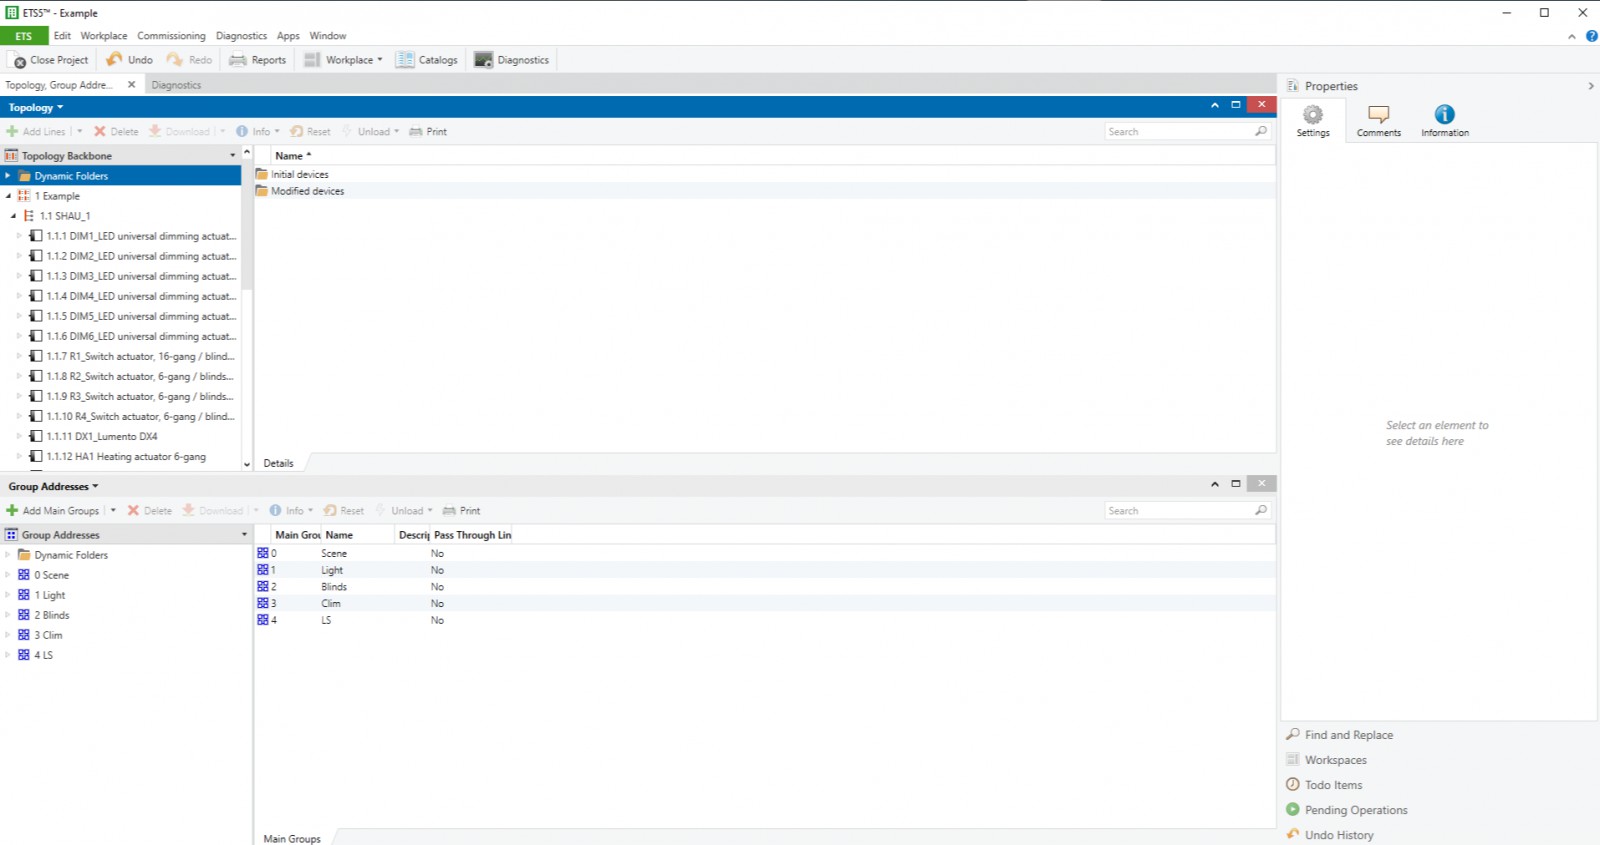Open the Topology panel title dropdown

(60, 108)
